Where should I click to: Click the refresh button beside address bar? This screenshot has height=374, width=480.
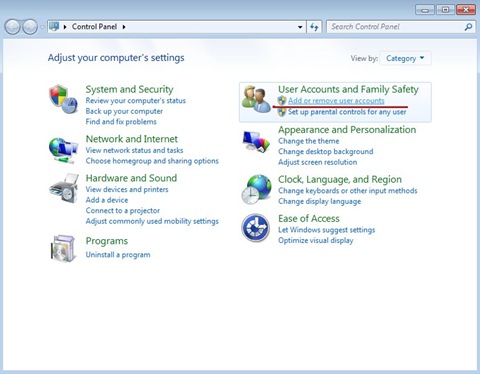314,27
